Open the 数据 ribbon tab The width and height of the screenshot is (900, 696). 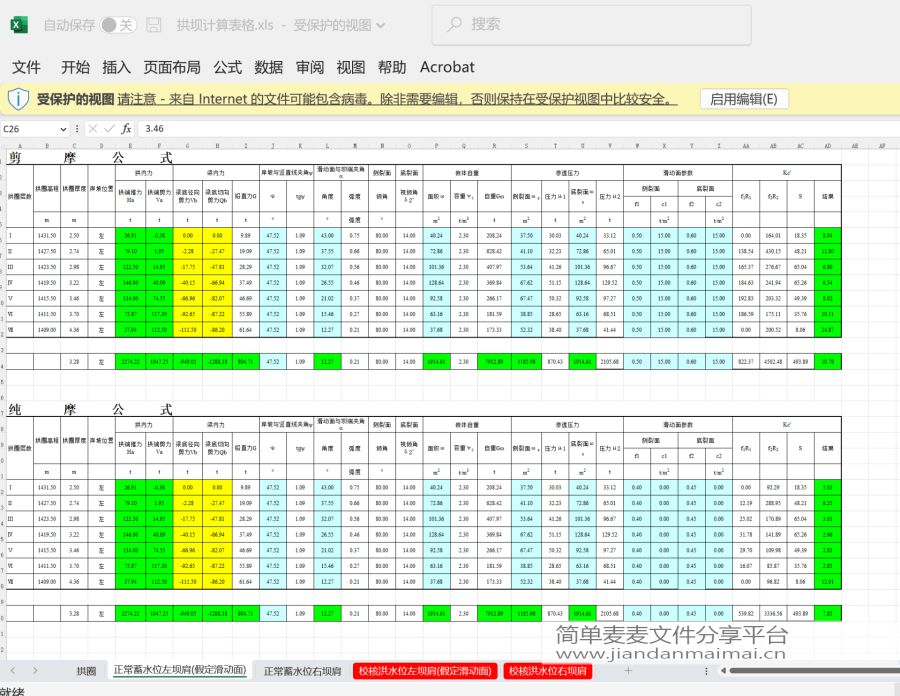point(269,67)
